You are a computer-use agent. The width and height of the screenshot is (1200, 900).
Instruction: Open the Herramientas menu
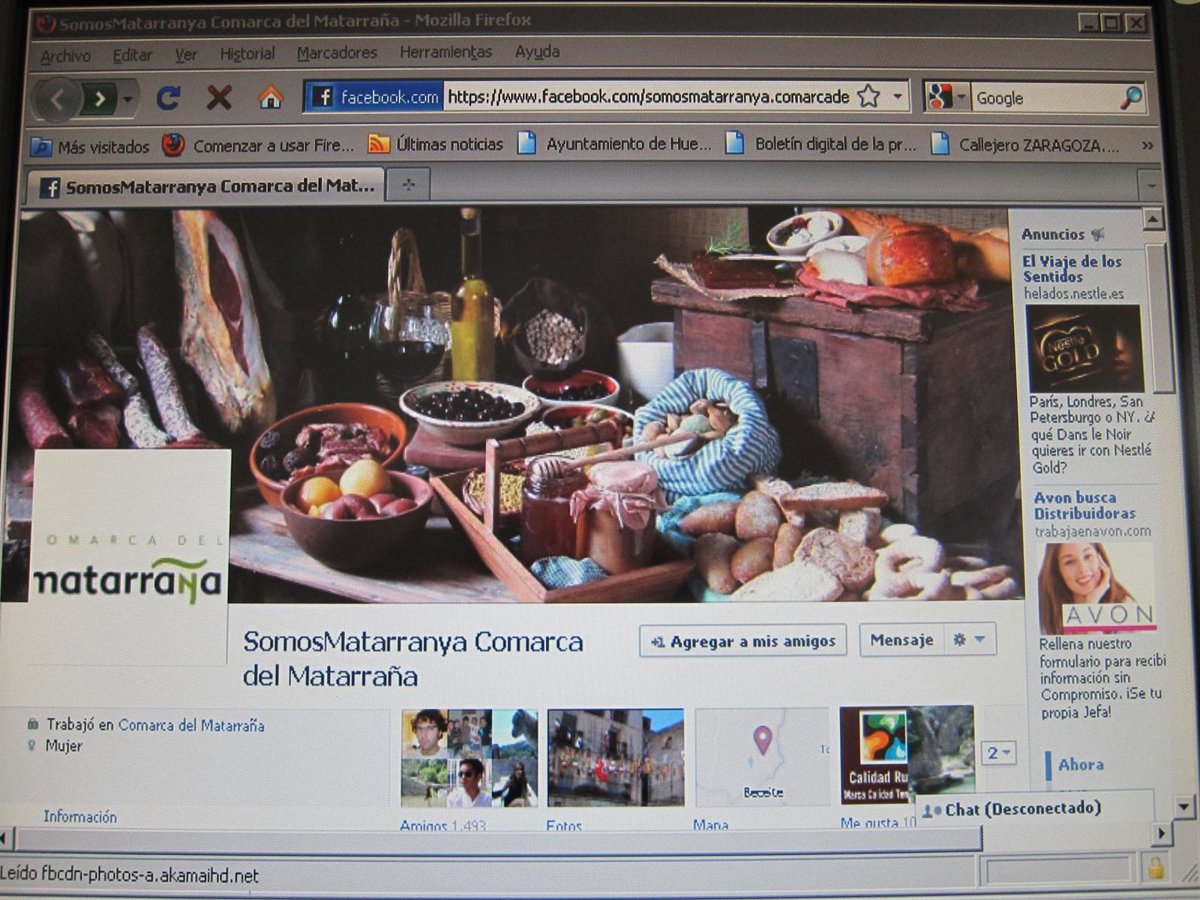tap(446, 52)
